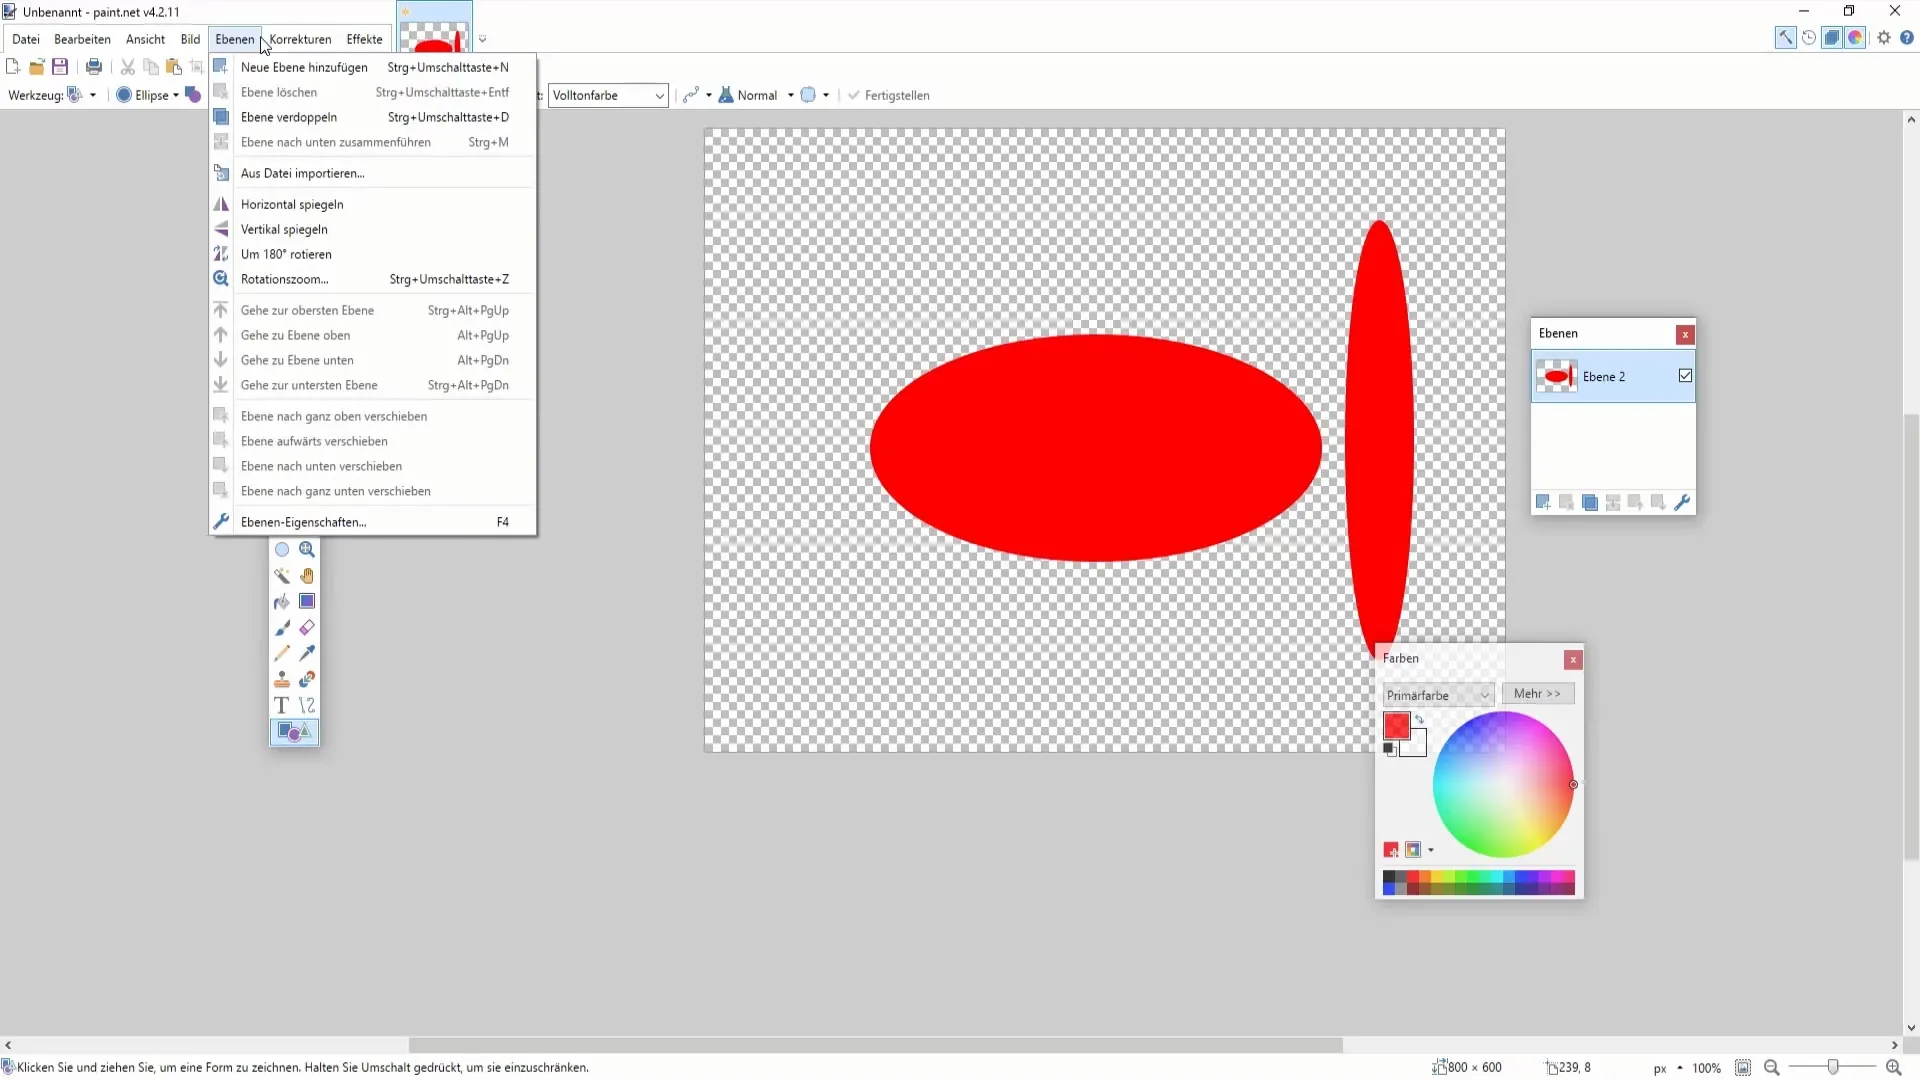Select the Pencil tool
Image resolution: width=1920 pixels, height=1080 pixels.
(x=282, y=654)
